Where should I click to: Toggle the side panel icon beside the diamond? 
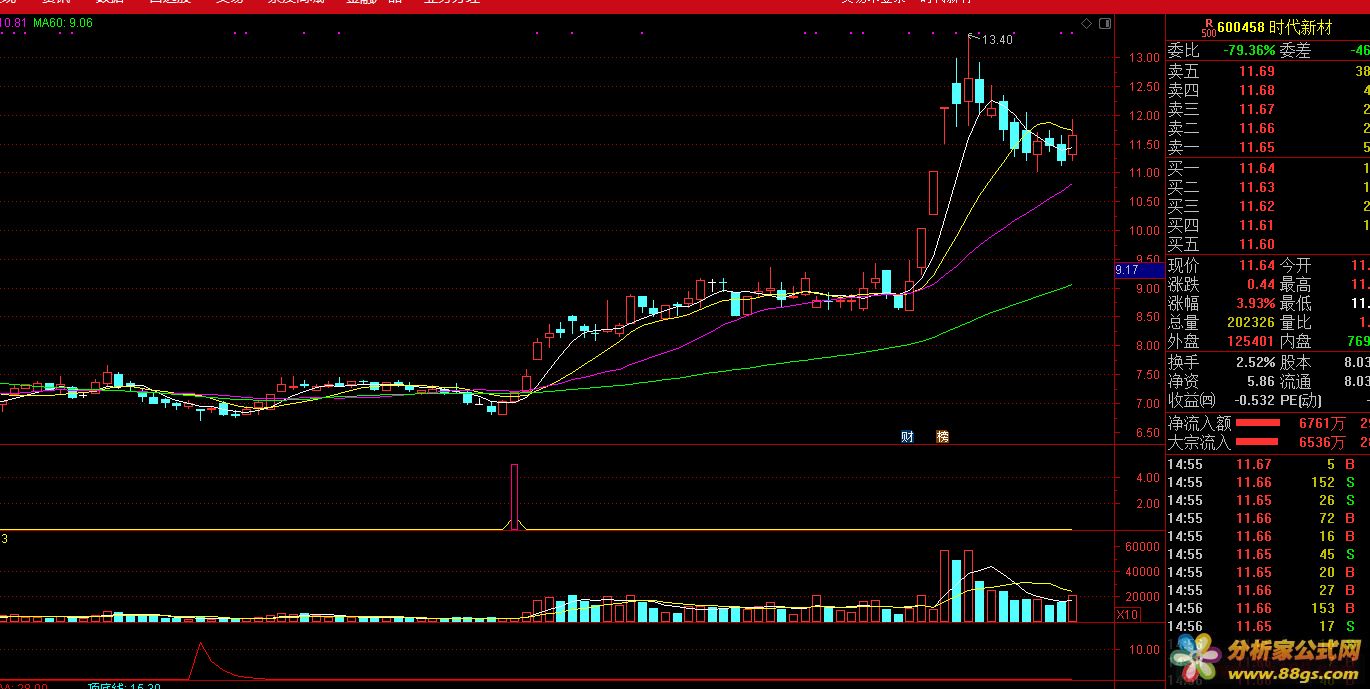coord(1104,22)
